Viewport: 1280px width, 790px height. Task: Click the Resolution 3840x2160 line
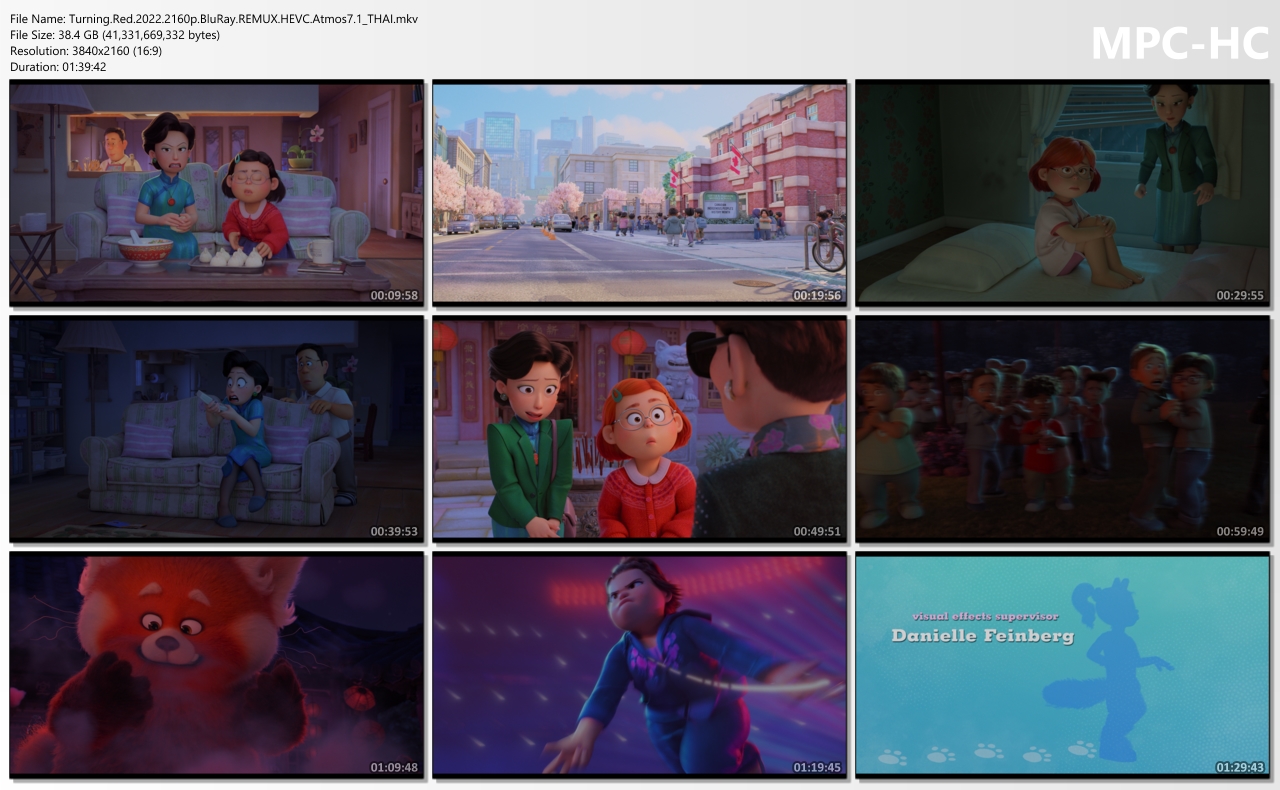click(86, 51)
